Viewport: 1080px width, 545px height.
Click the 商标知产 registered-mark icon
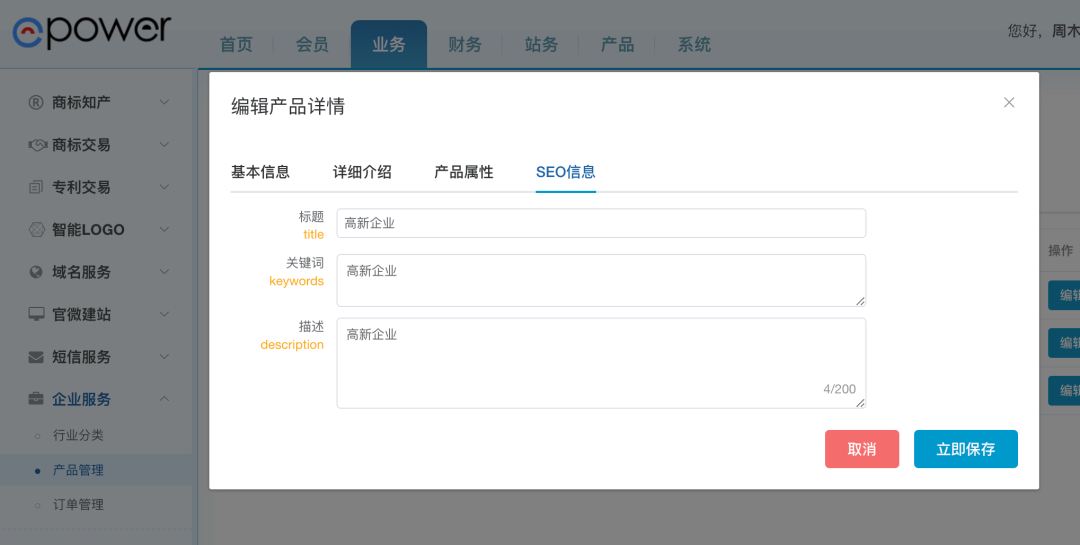pos(36,103)
